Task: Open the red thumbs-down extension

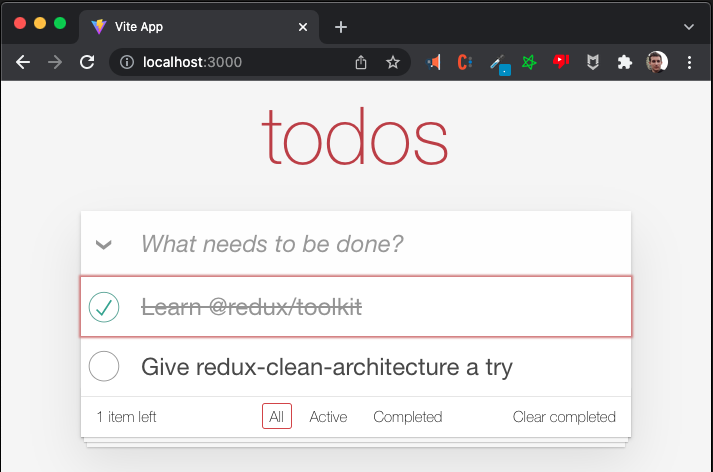Action: (561, 61)
